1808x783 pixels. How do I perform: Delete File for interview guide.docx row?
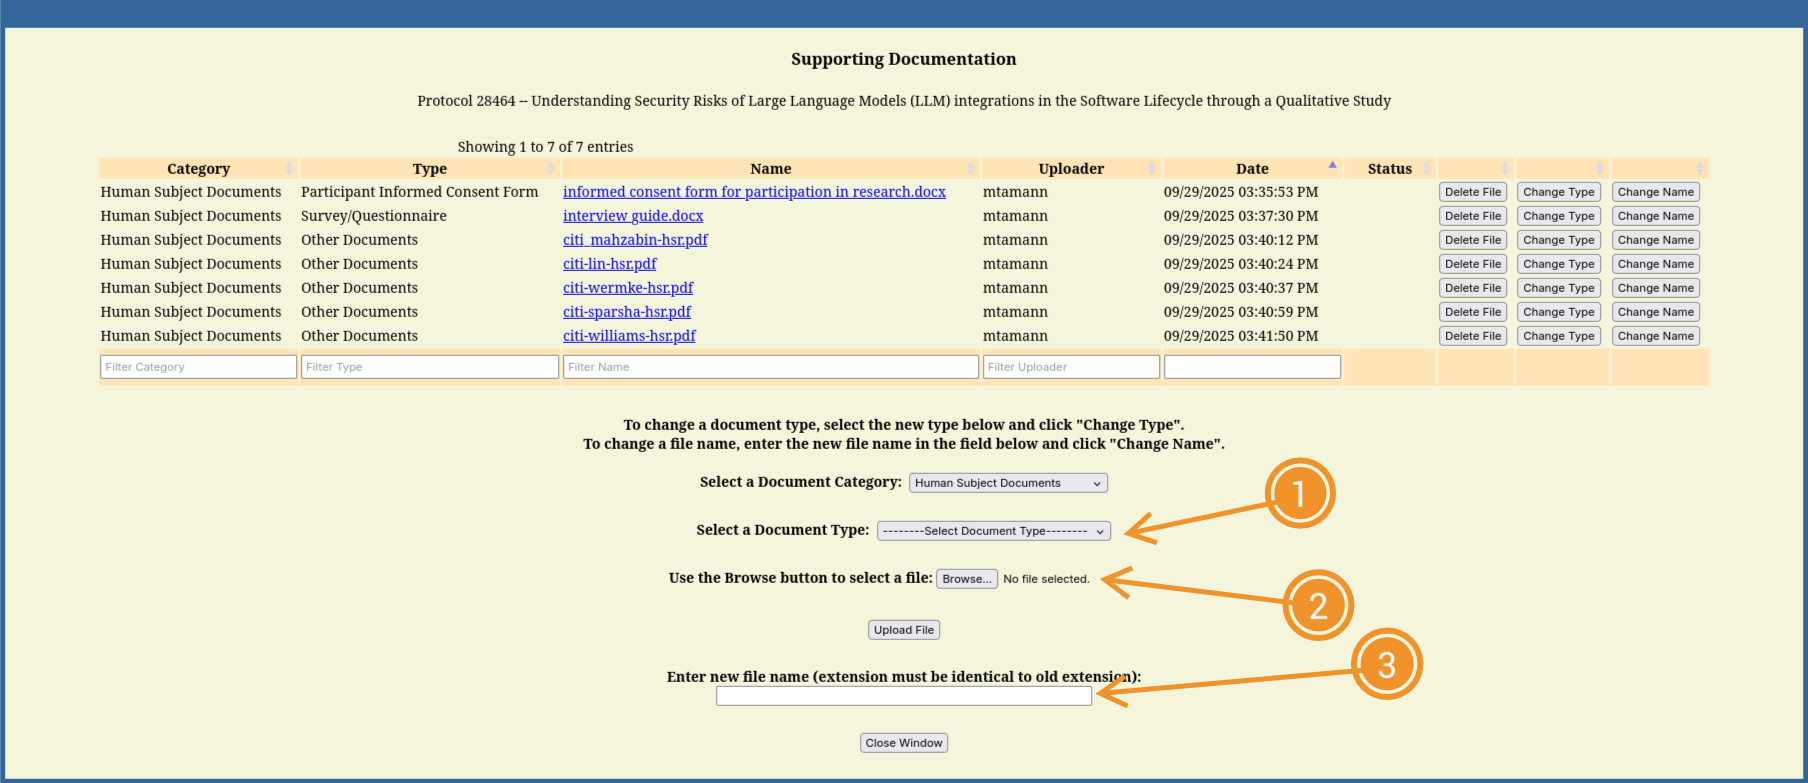pyautogui.click(x=1473, y=216)
